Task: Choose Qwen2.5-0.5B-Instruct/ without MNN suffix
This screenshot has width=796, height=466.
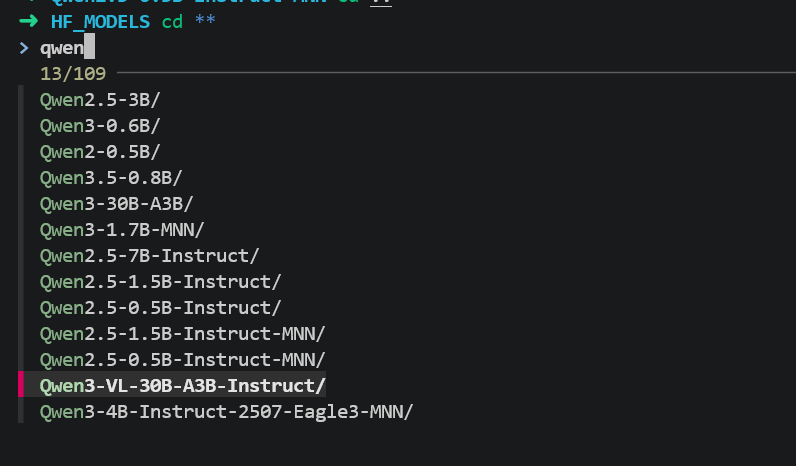Action: tap(160, 307)
